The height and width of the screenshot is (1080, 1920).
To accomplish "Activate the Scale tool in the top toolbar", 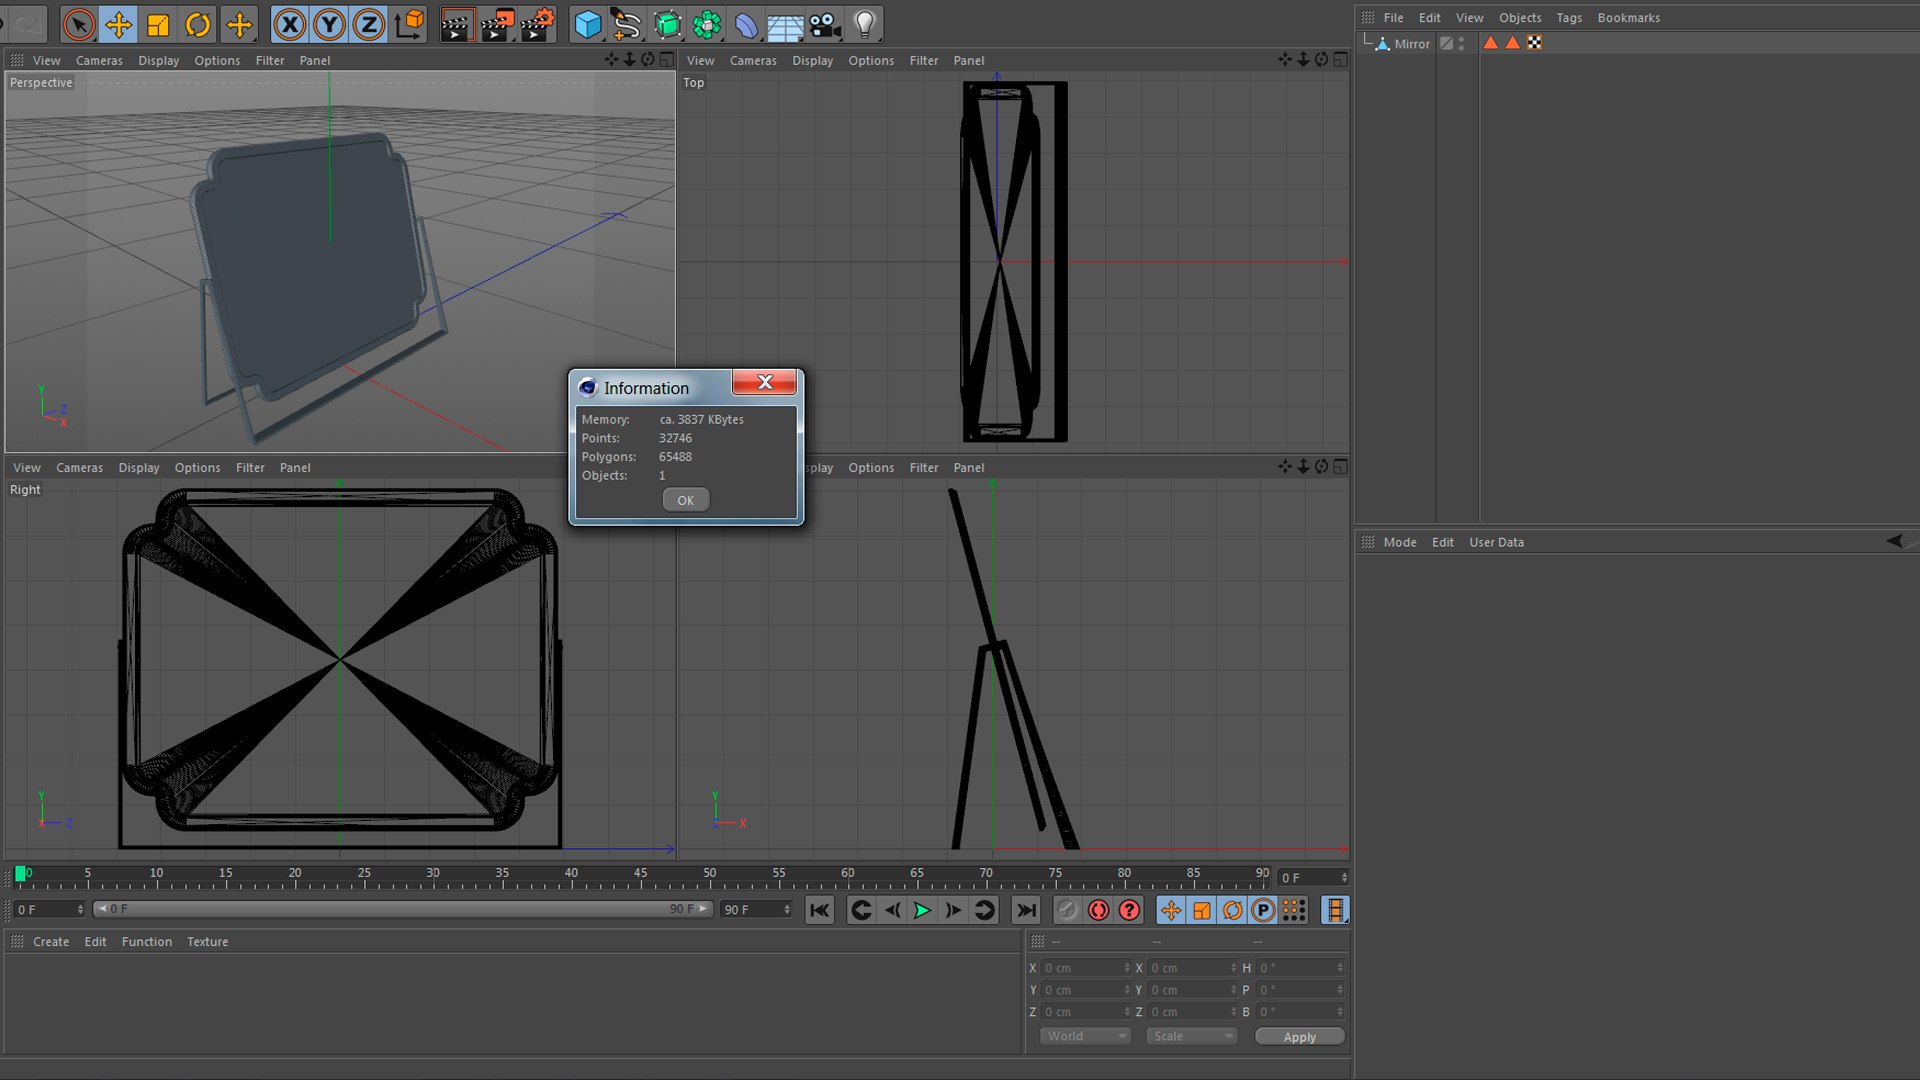I will click(x=158, y=24).
